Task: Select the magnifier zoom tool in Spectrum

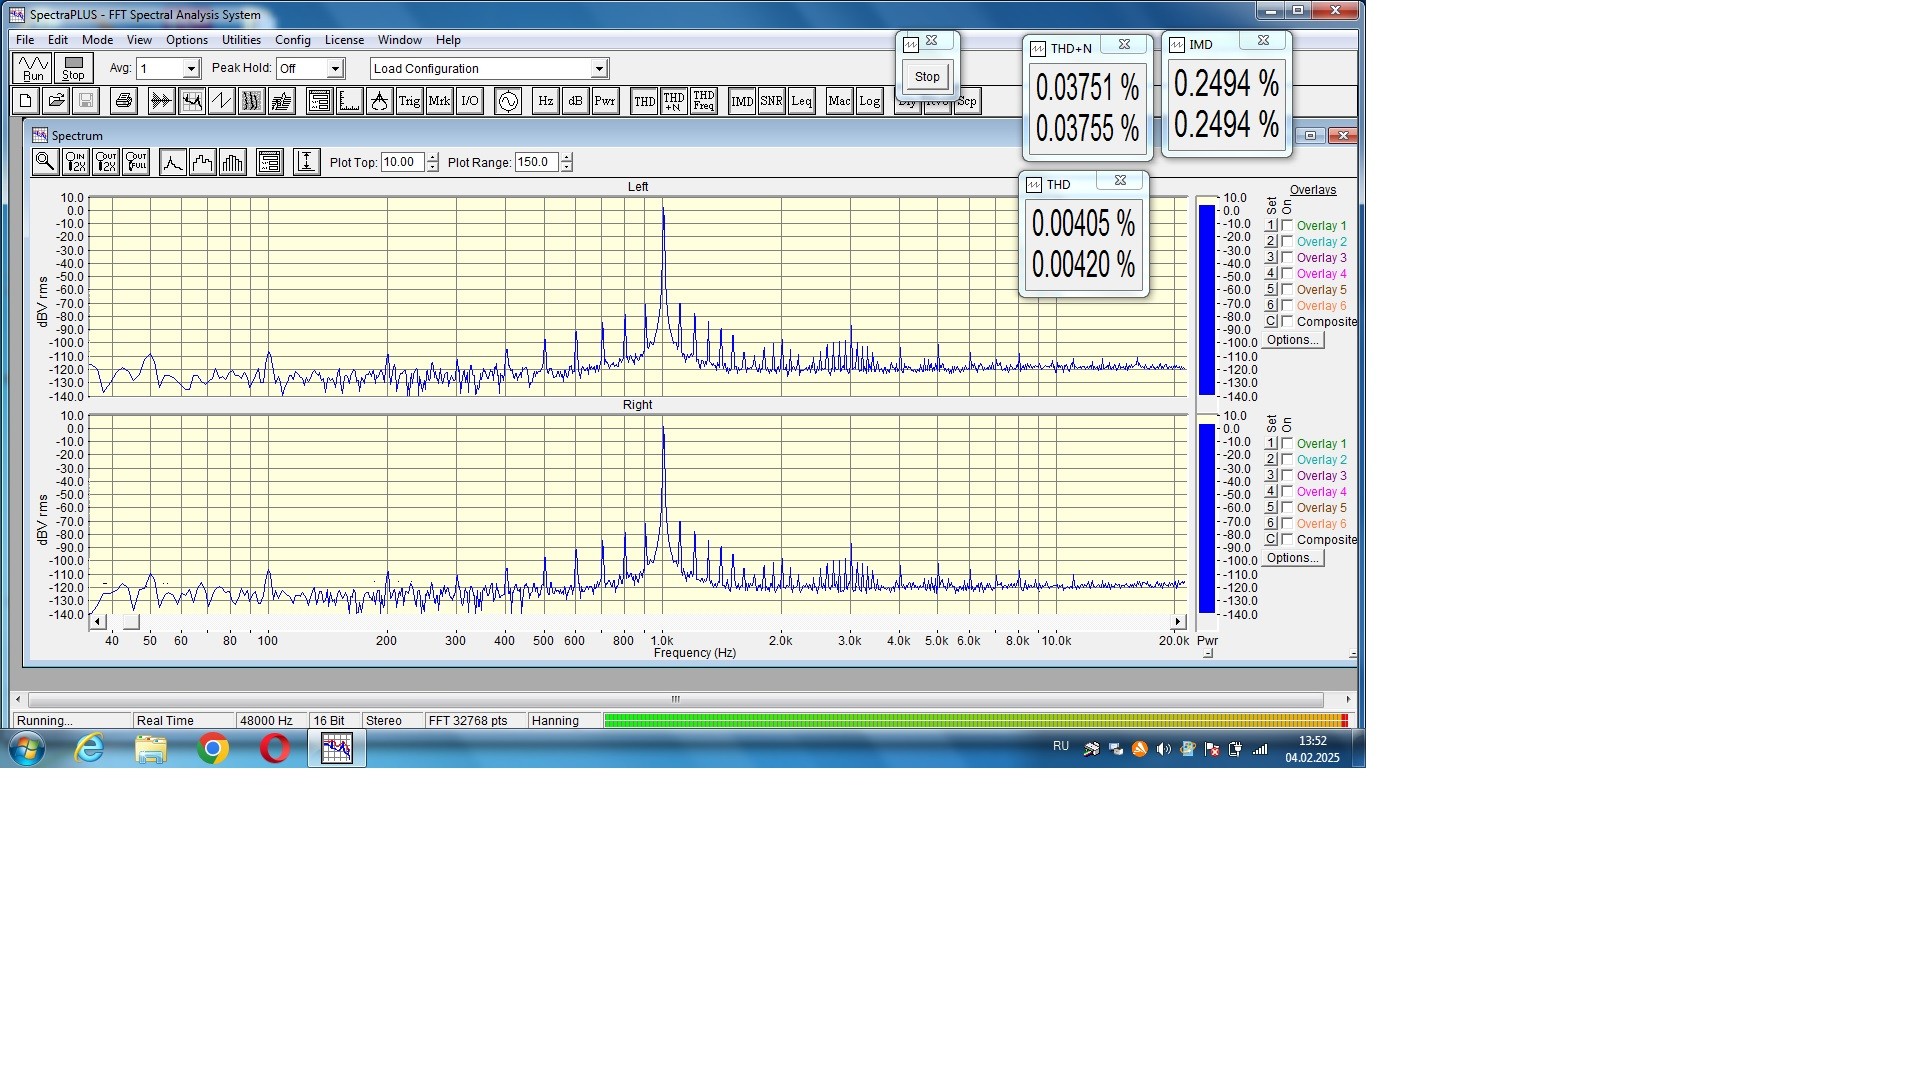Action: pyautogui.click(x=45, y=162)
